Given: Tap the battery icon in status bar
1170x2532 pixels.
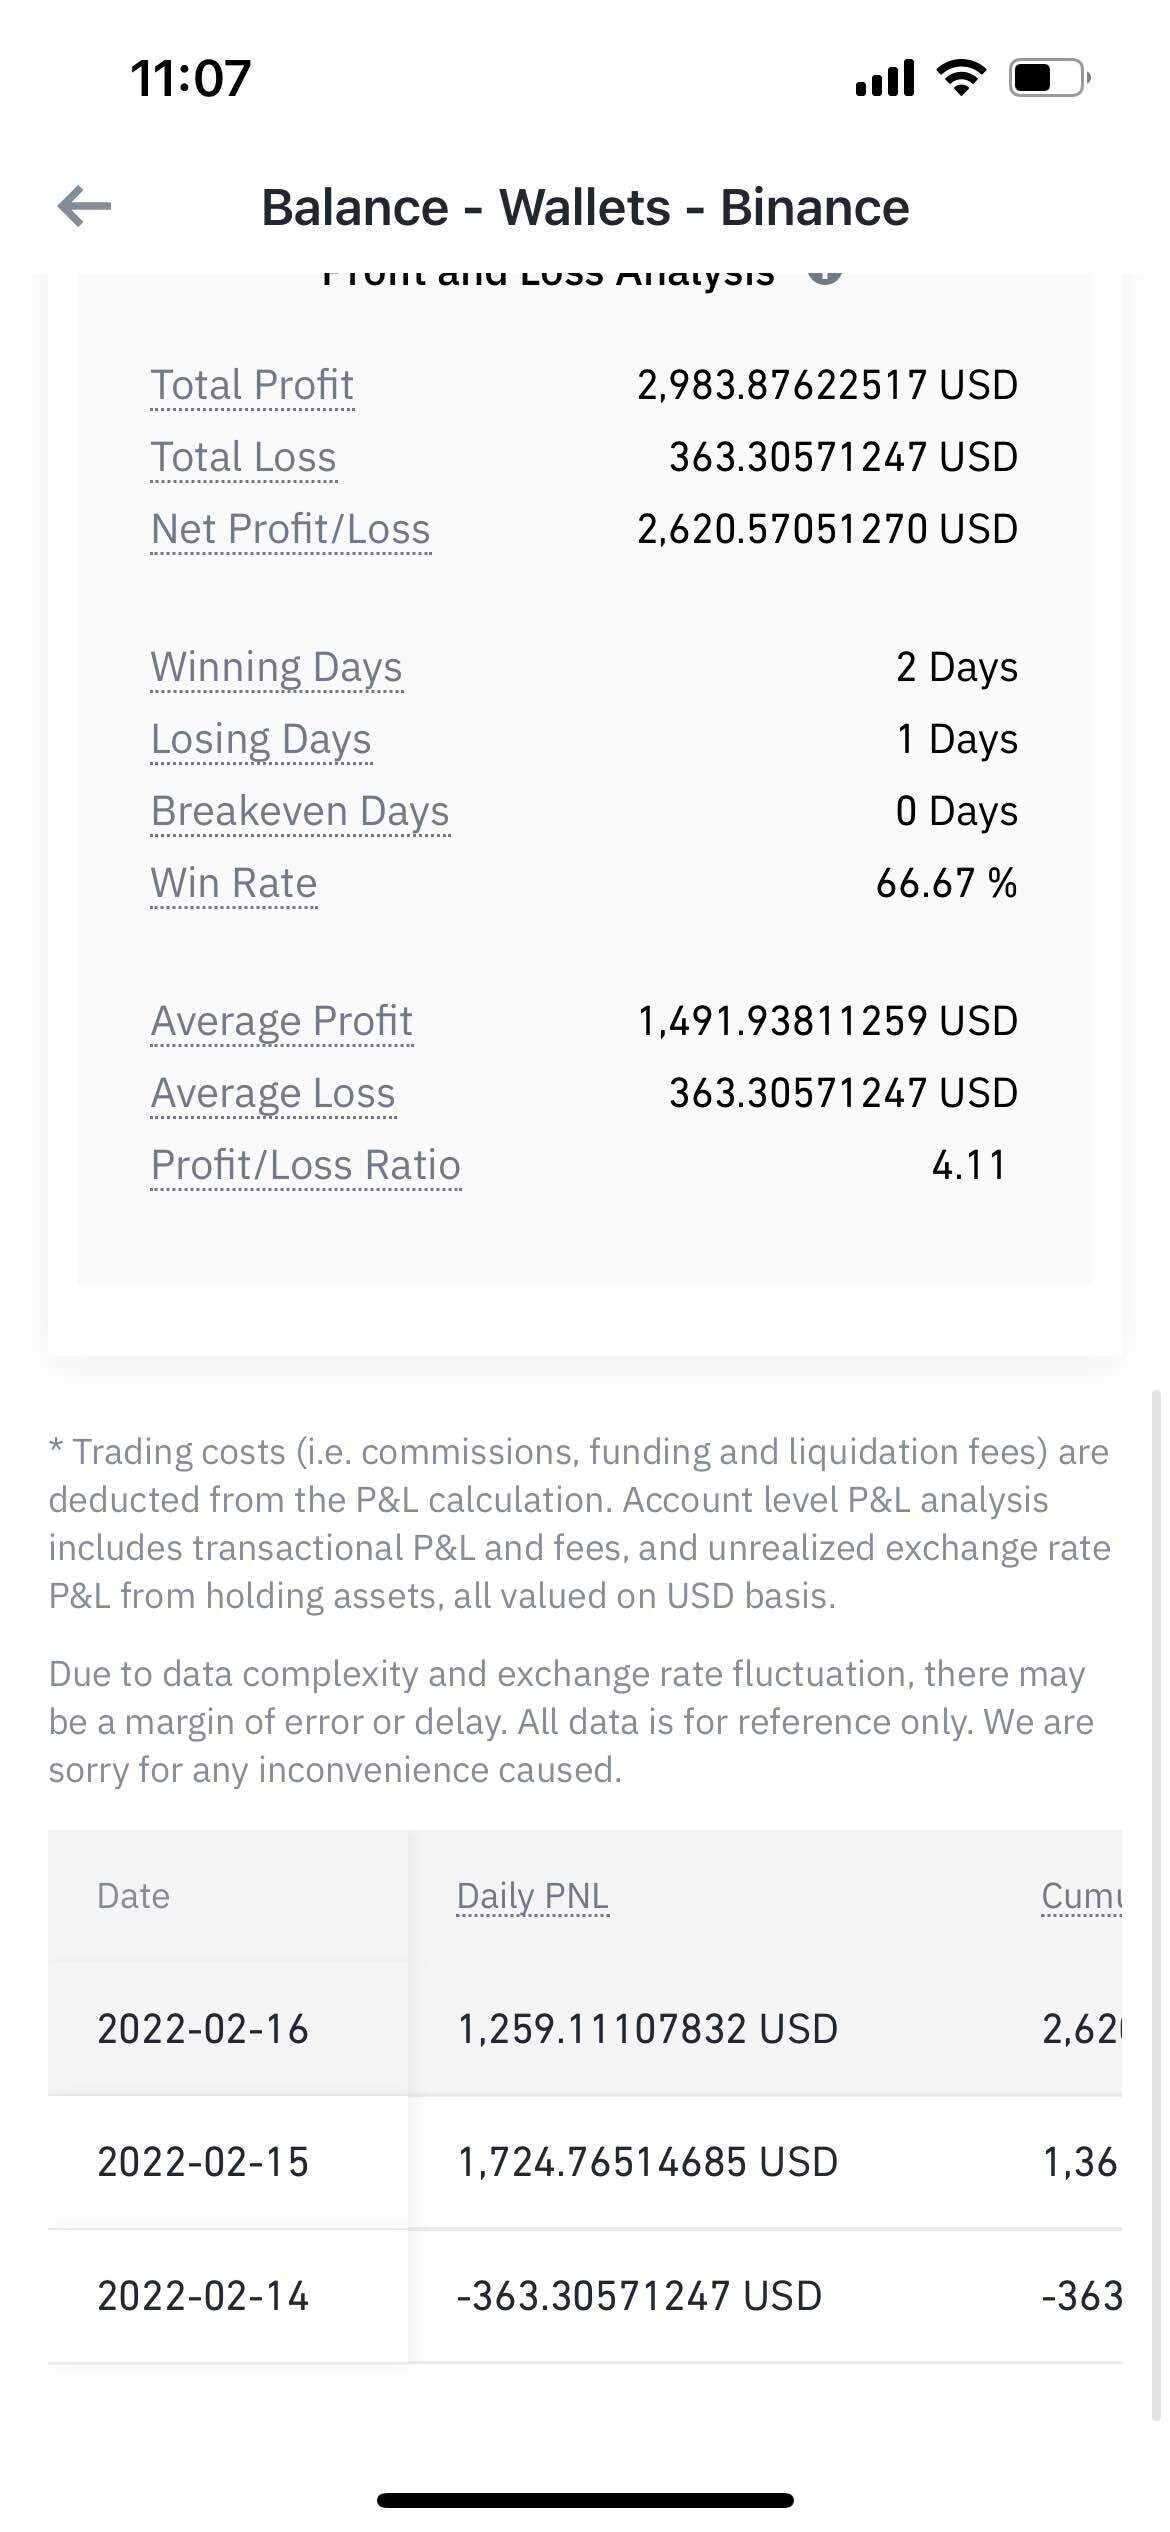Looking at the screenshot, I should tap(1049, 78).
